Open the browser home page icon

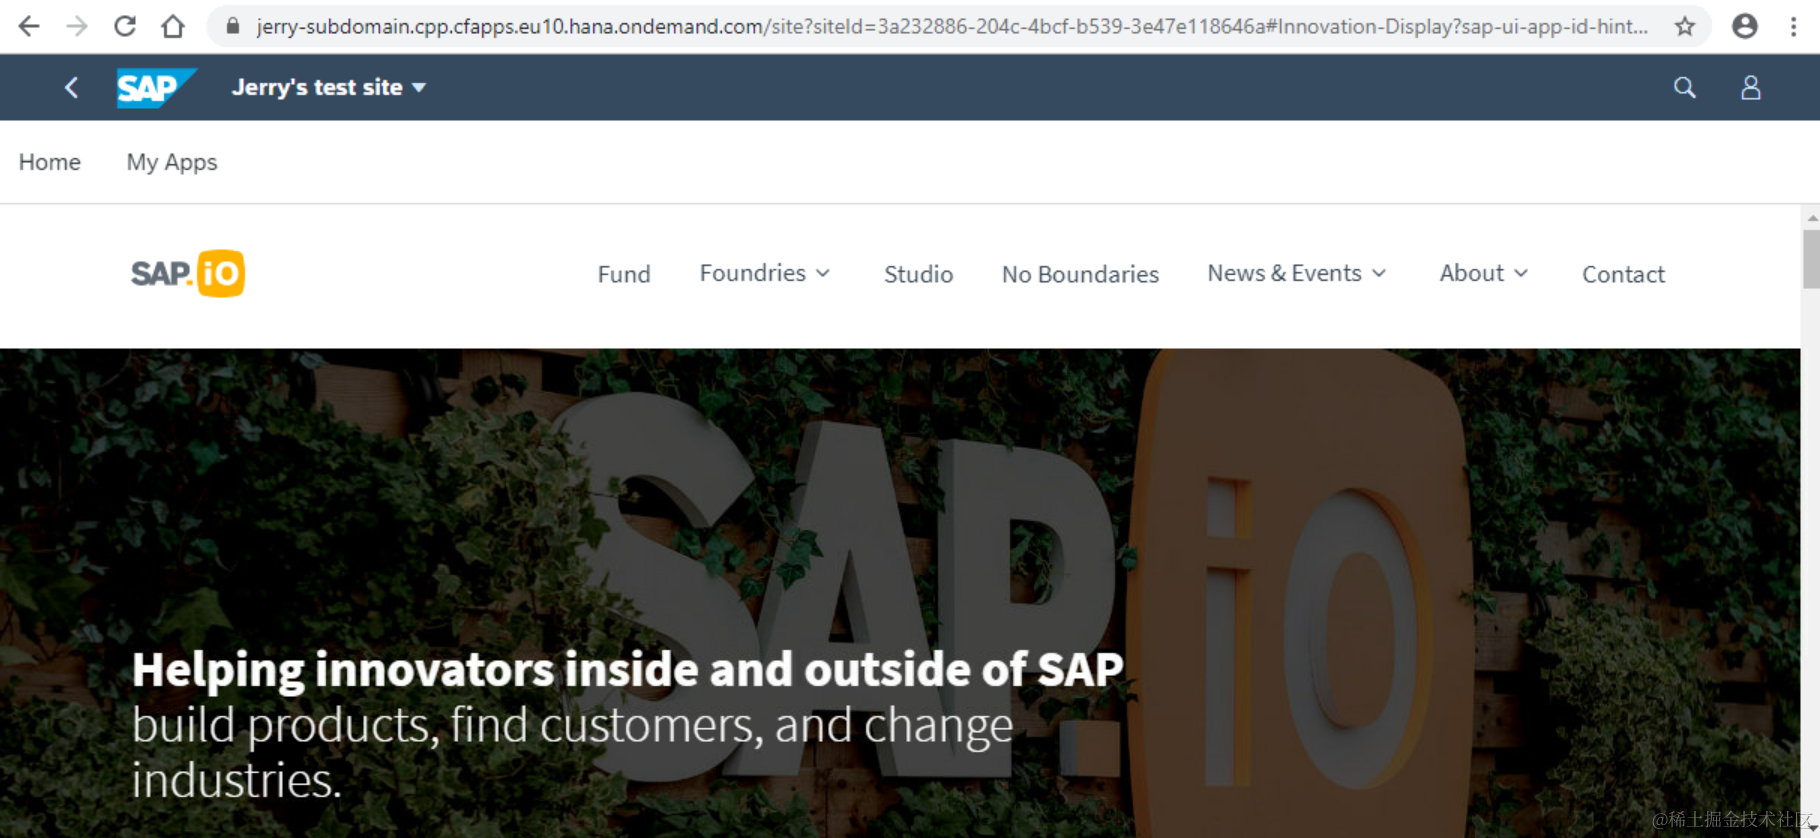pyautogui.click(x=173, y=26)
